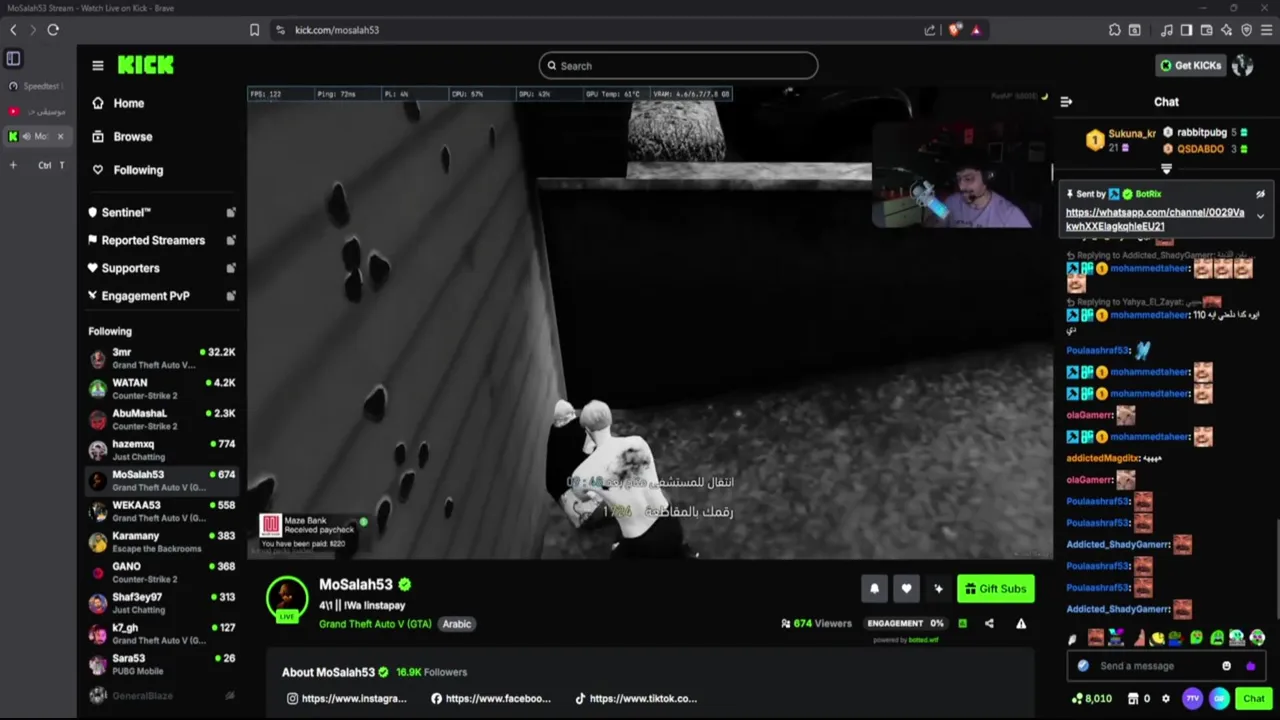
Task: Click the sparkle icon beside Gift Subs
Action: point(938,589)
